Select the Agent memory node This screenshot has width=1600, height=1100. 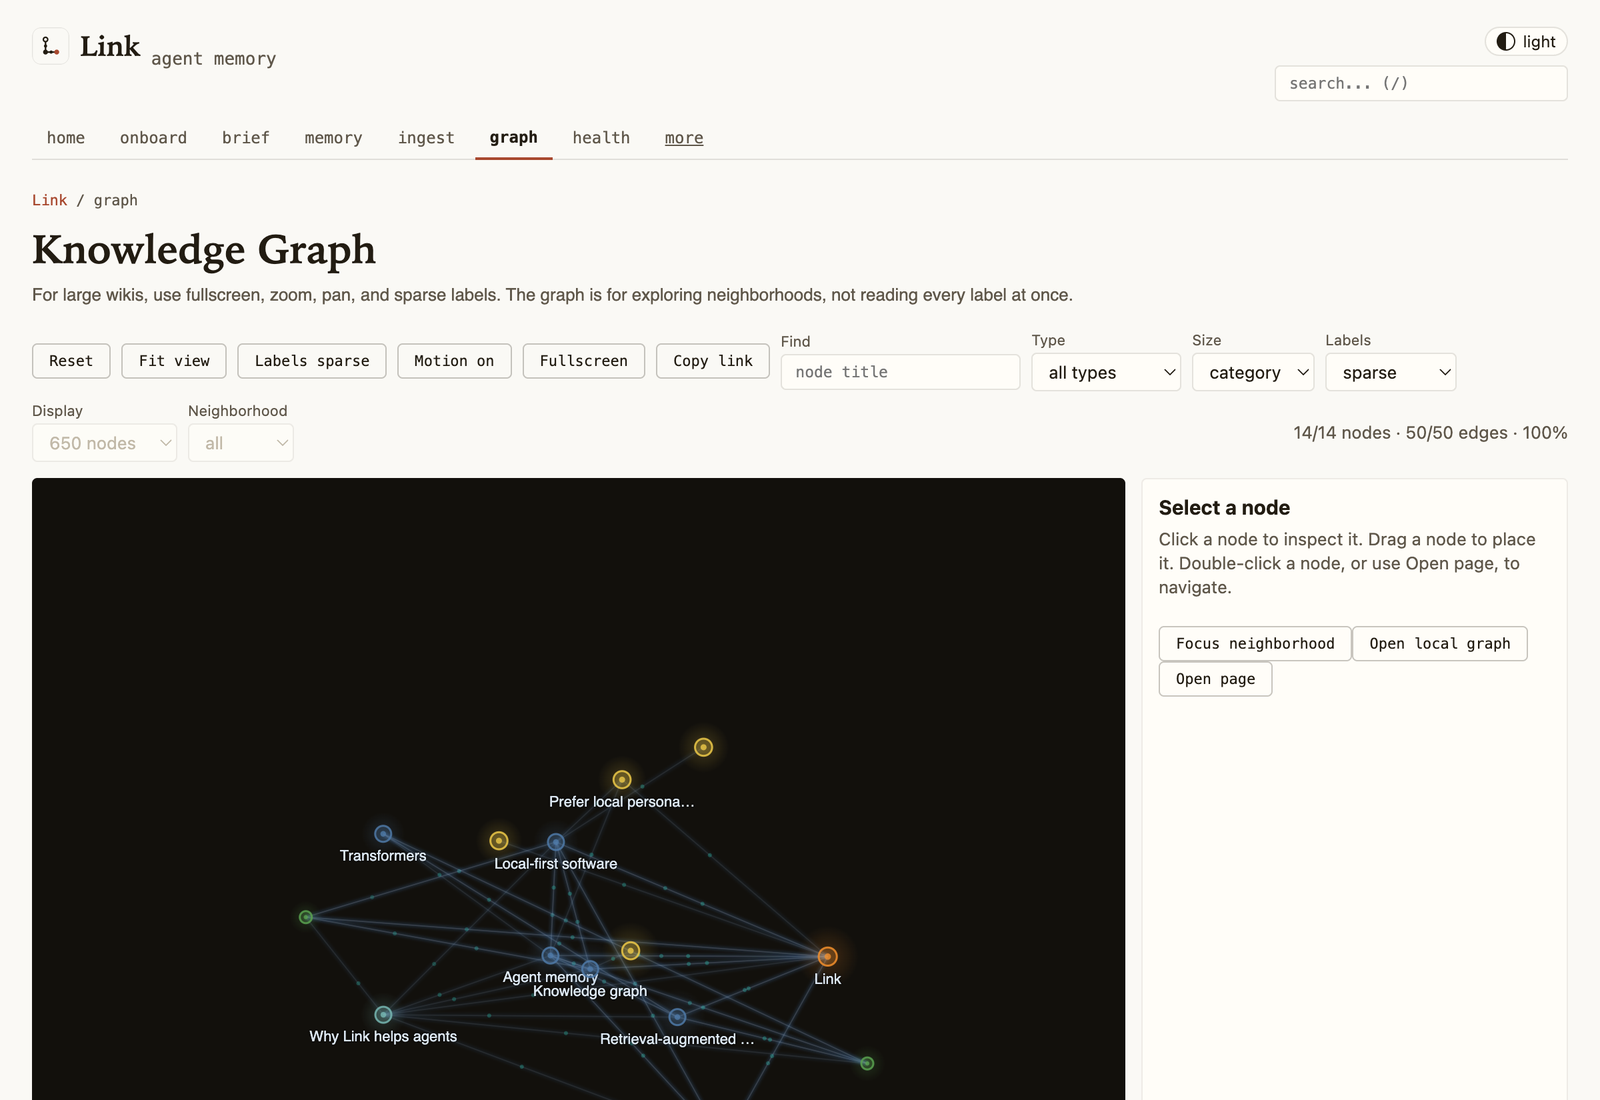(x=550, y=956)
